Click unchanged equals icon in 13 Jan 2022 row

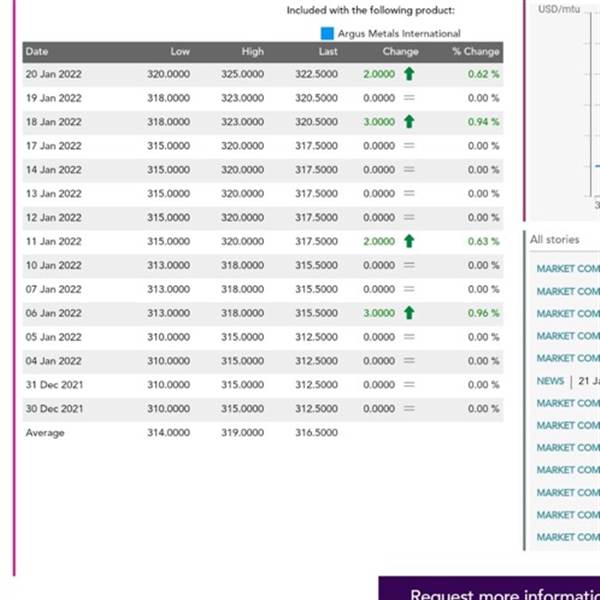pyautogui.click(x=409, y=194)
